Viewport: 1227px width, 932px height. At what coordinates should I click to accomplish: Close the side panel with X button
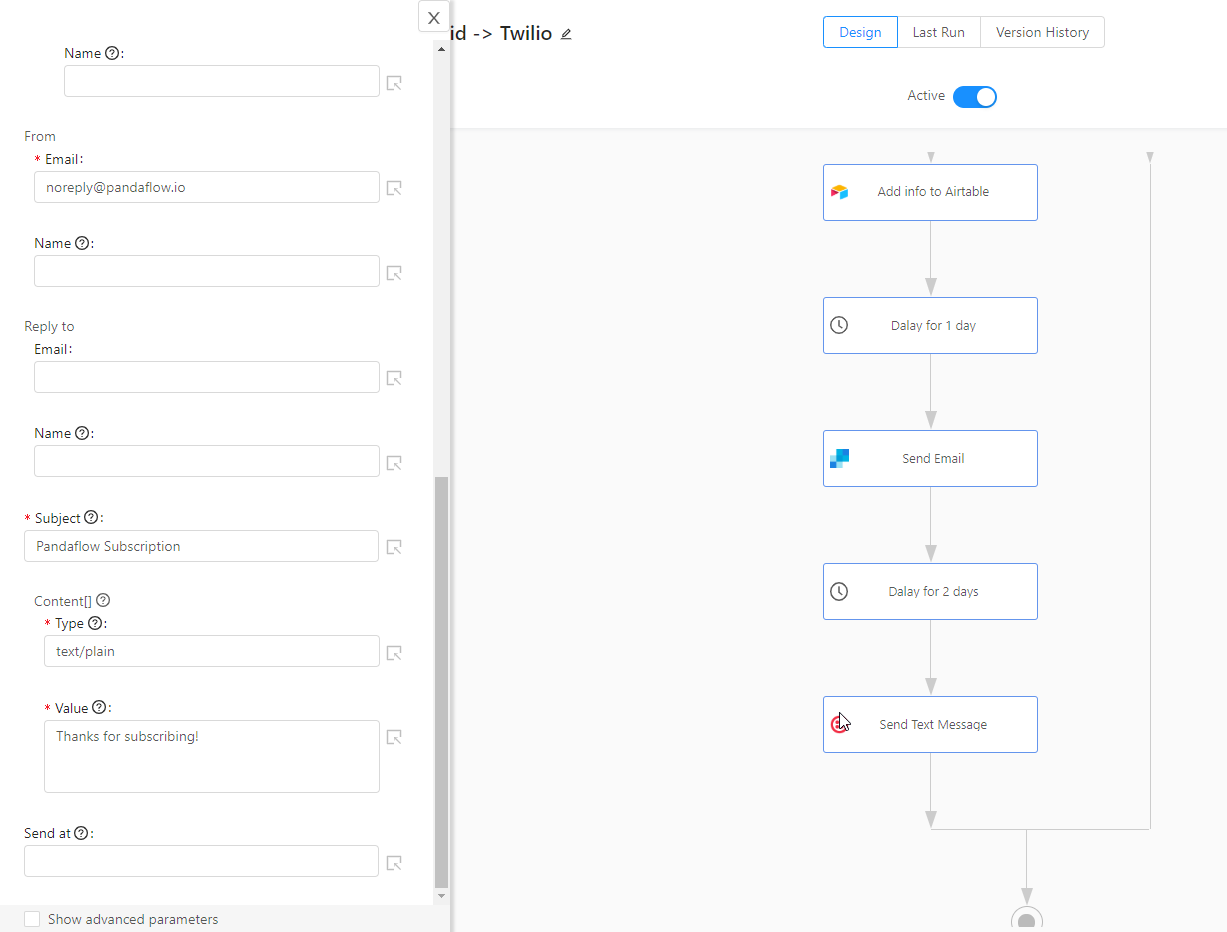(x=434, y=17)
